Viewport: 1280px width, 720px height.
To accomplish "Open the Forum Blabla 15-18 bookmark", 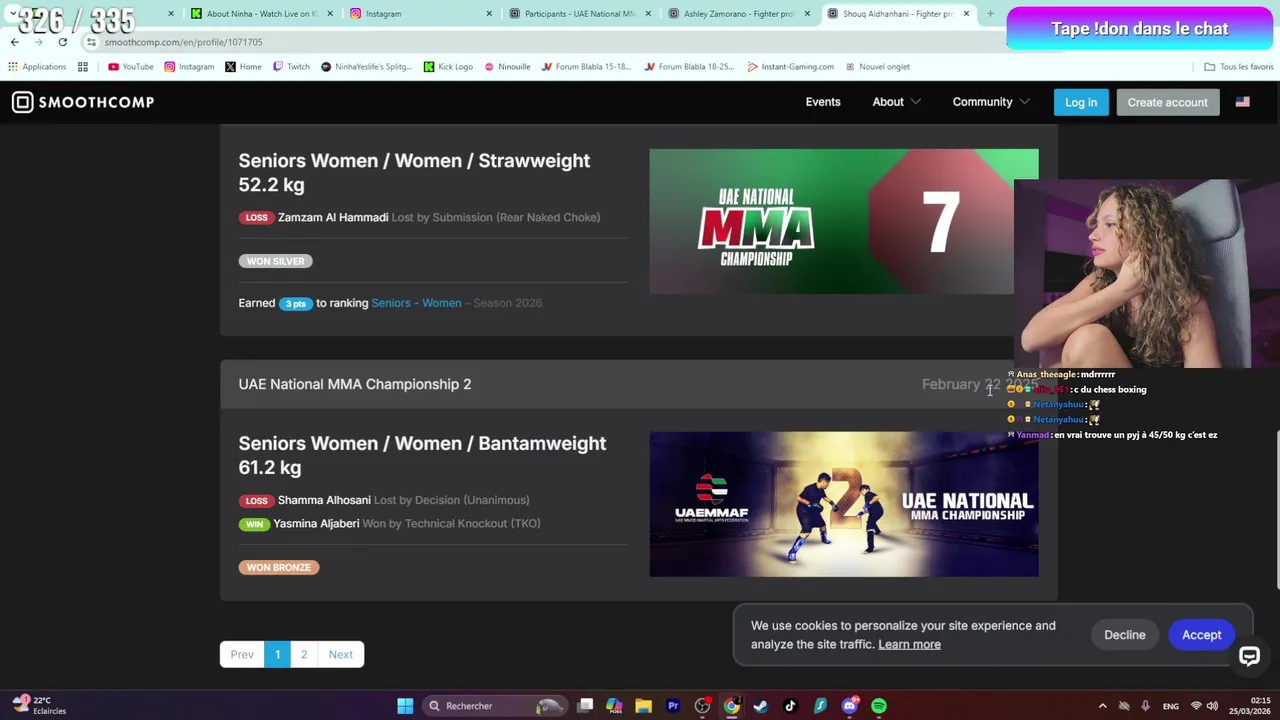I will pos(586,67).
